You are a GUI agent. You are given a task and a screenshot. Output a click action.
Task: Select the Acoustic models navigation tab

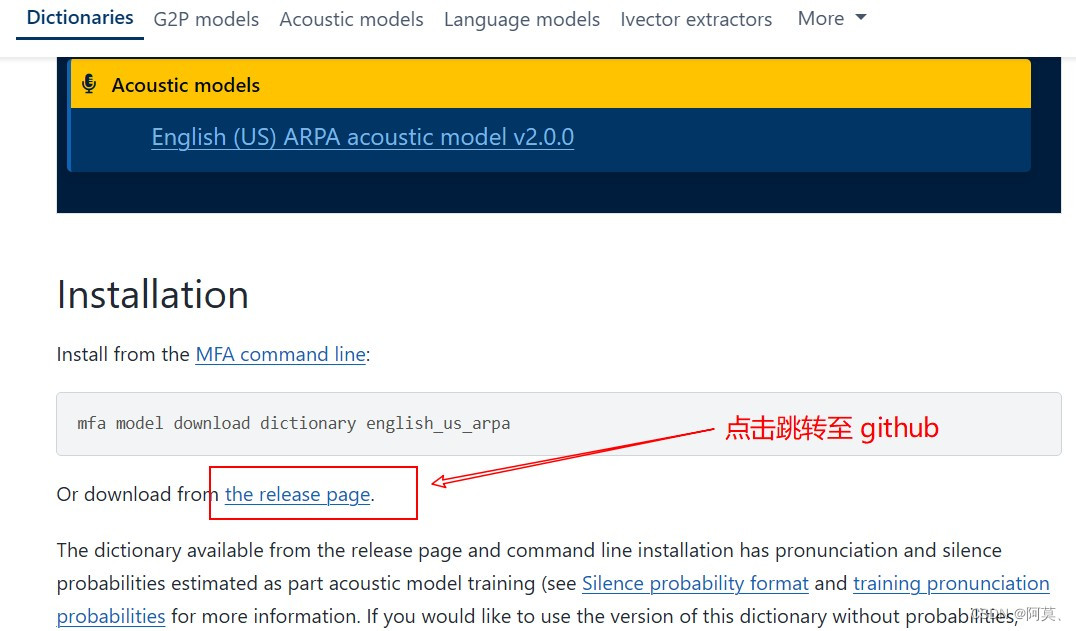[351, 19]
